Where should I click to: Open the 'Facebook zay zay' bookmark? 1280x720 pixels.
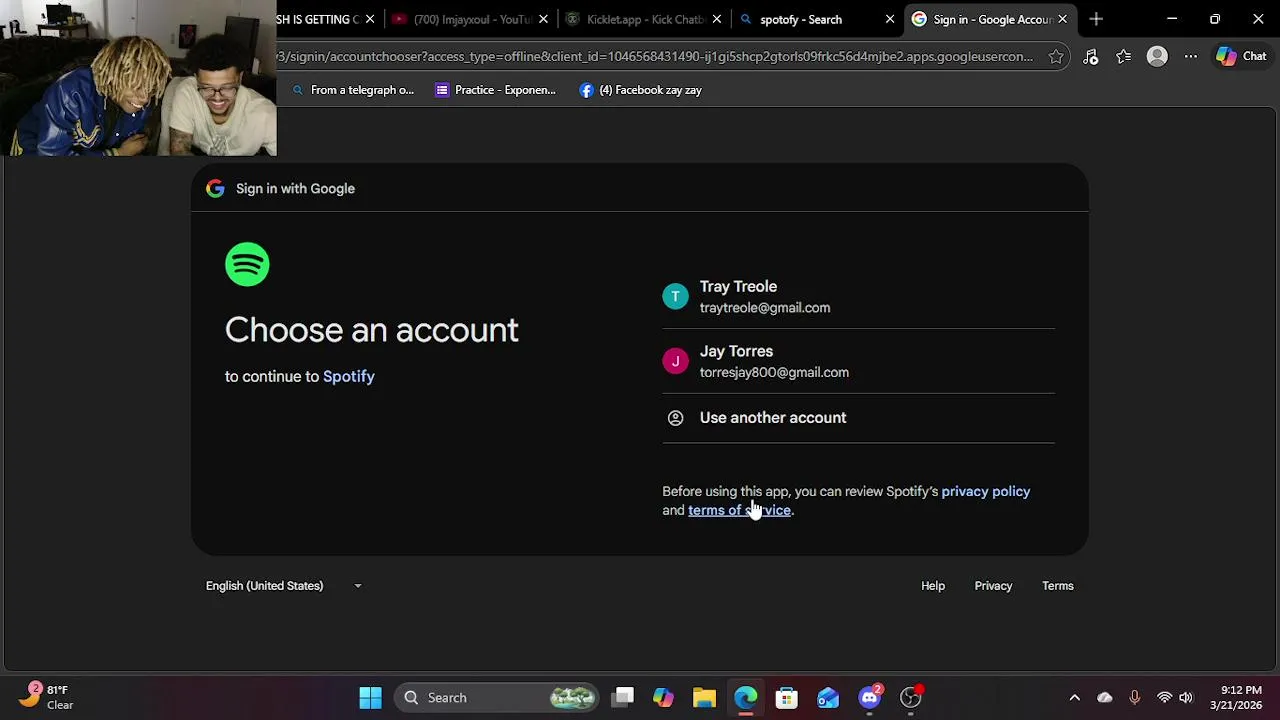(641, 90)
